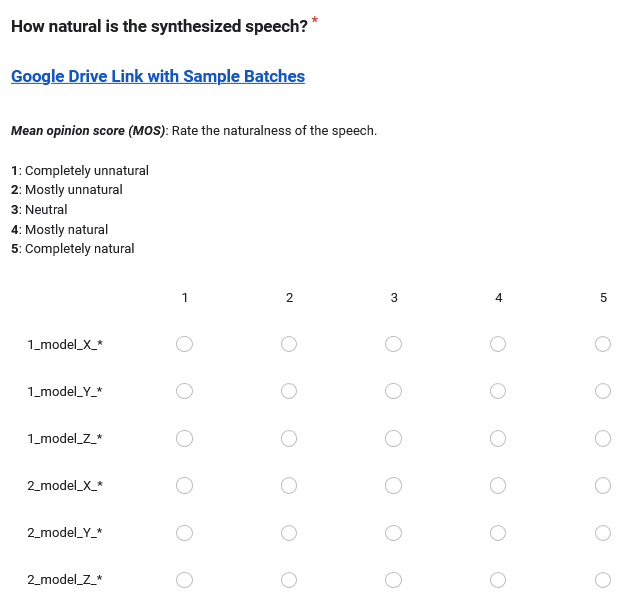Select rating 4 for 1_model_Z_*
The width and height of the screenshot is (641, 615).
pyautogui.click(x=498, y=438)
